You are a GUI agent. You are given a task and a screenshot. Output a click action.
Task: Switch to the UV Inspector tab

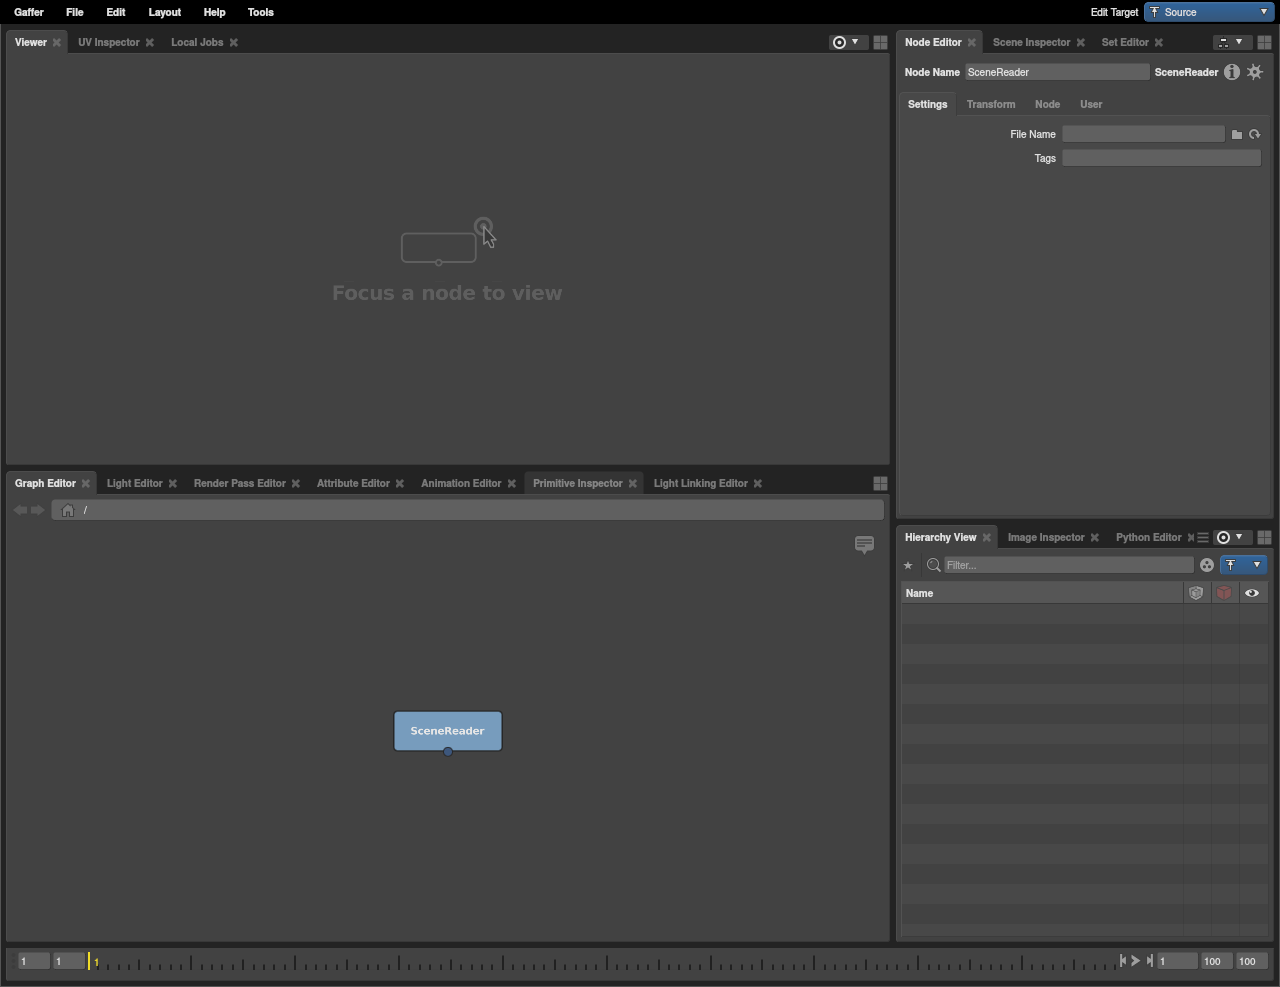click(x=109, y=42)
